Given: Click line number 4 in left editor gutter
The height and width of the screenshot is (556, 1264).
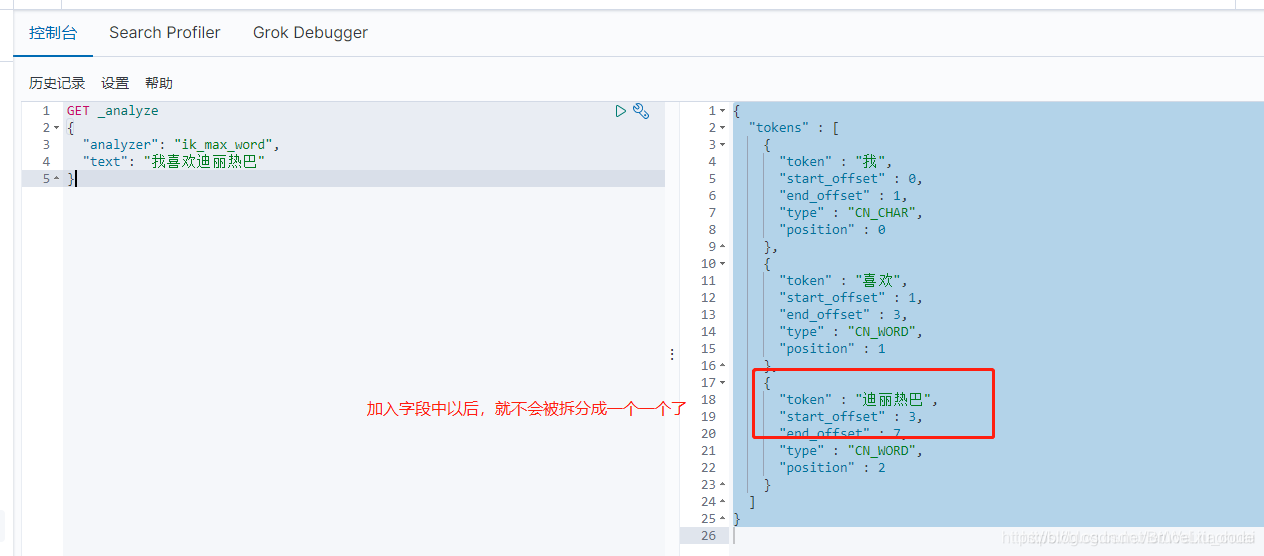Looking at the screenshot, I should pyautogui.click(x=46, y=162).
